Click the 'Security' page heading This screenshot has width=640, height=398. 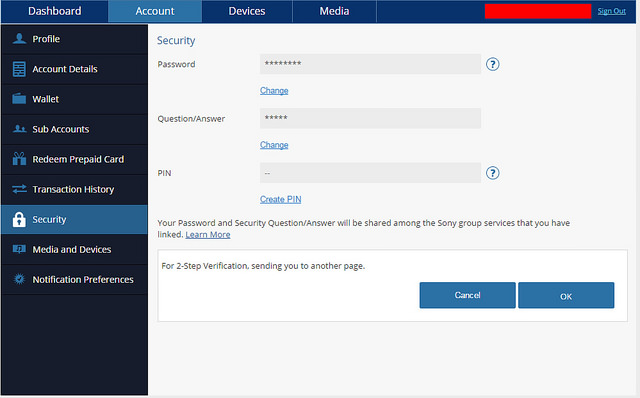click(x=176, y=41)
